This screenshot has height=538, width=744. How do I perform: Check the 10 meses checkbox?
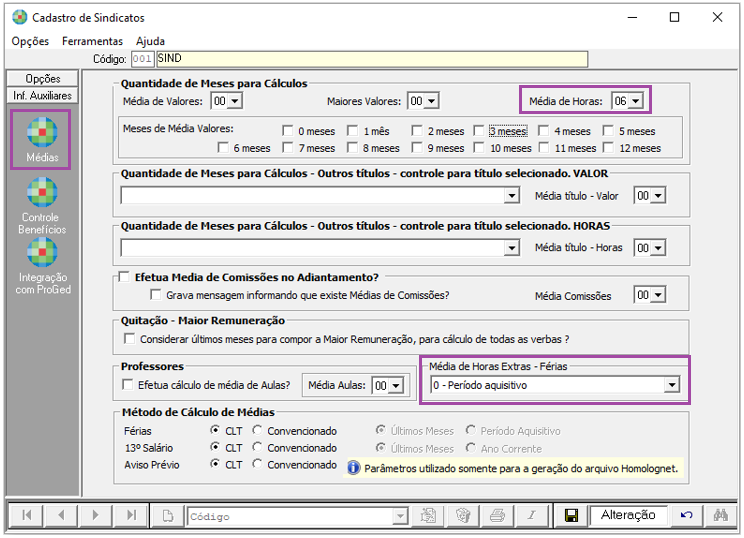point(479,148)
